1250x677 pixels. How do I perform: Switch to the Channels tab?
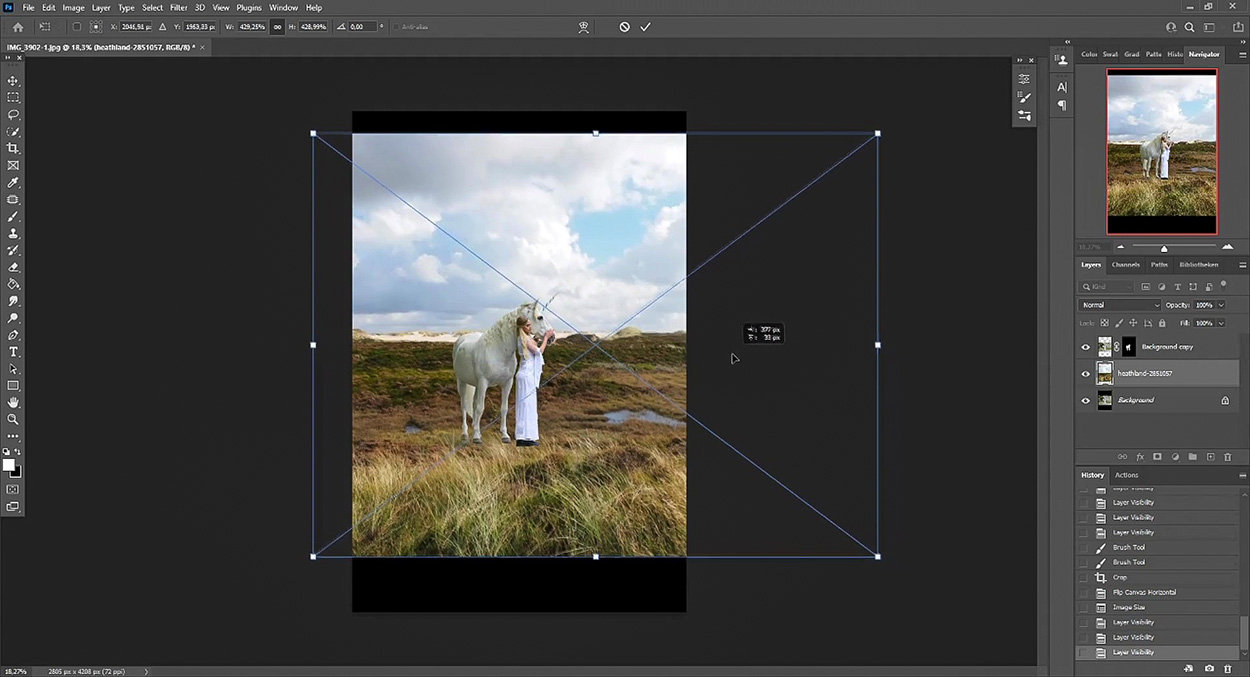click(1125, 265)
